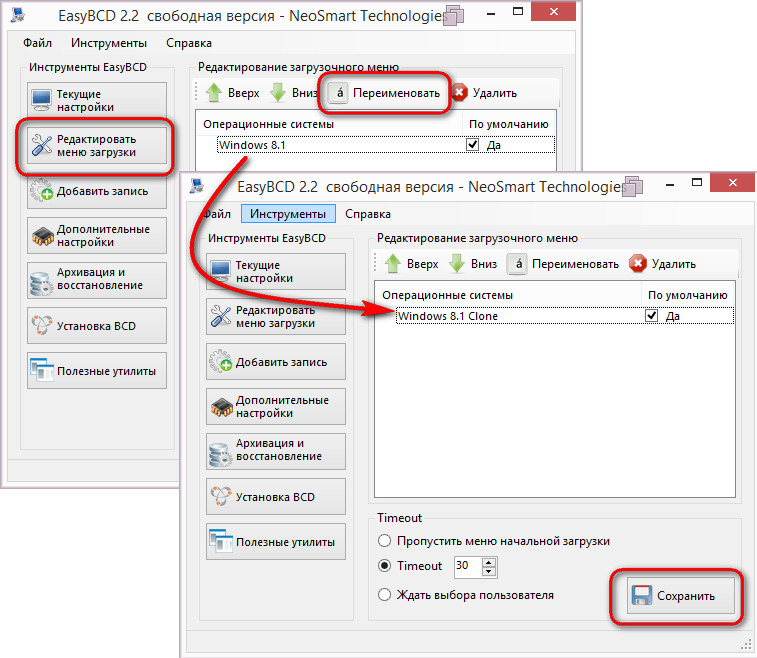757x658 pixels.
Task: Click Переименовать icon in front window toolbar
Action: [x=517, y=264]
